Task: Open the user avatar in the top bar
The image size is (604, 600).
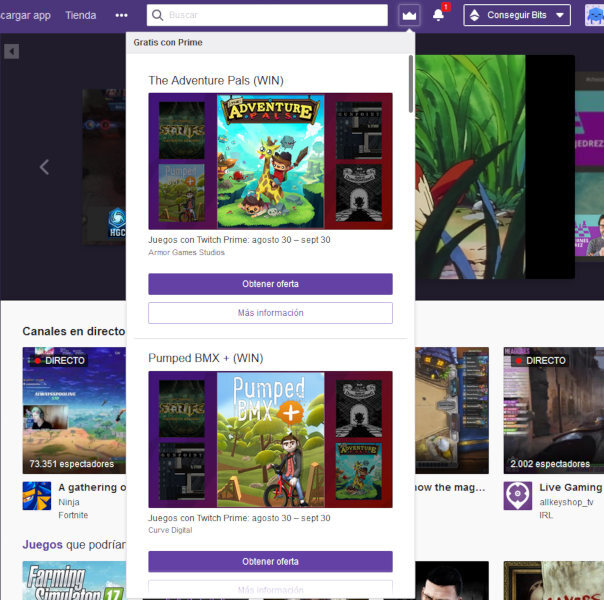Action: 594,15
